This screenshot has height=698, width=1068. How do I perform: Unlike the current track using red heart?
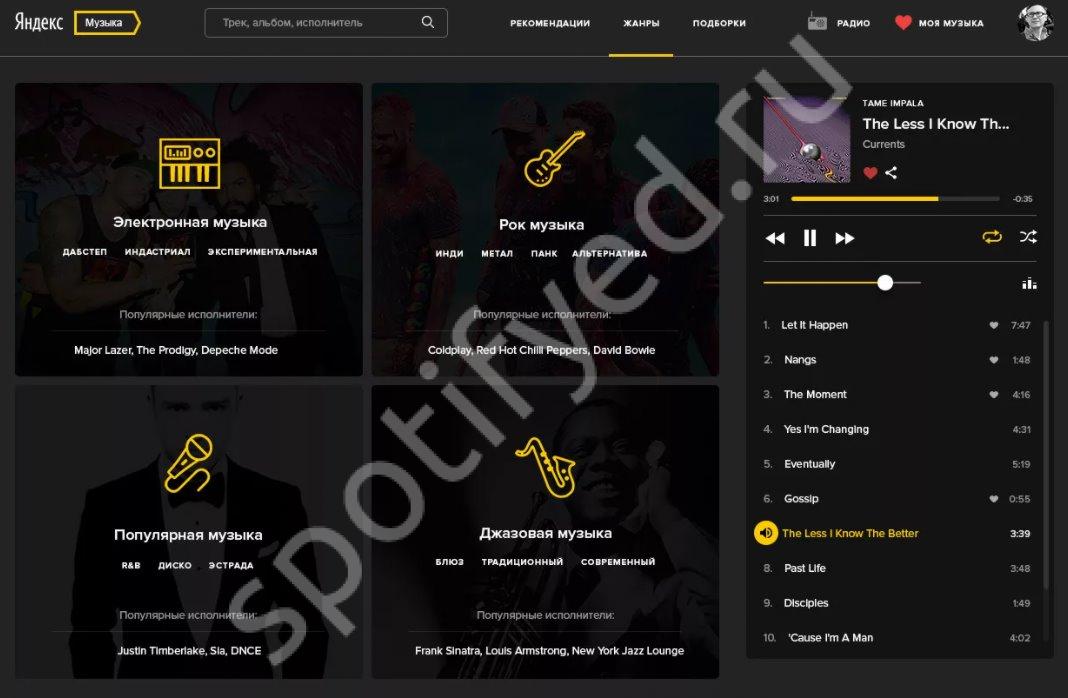[x=870, y=173]
